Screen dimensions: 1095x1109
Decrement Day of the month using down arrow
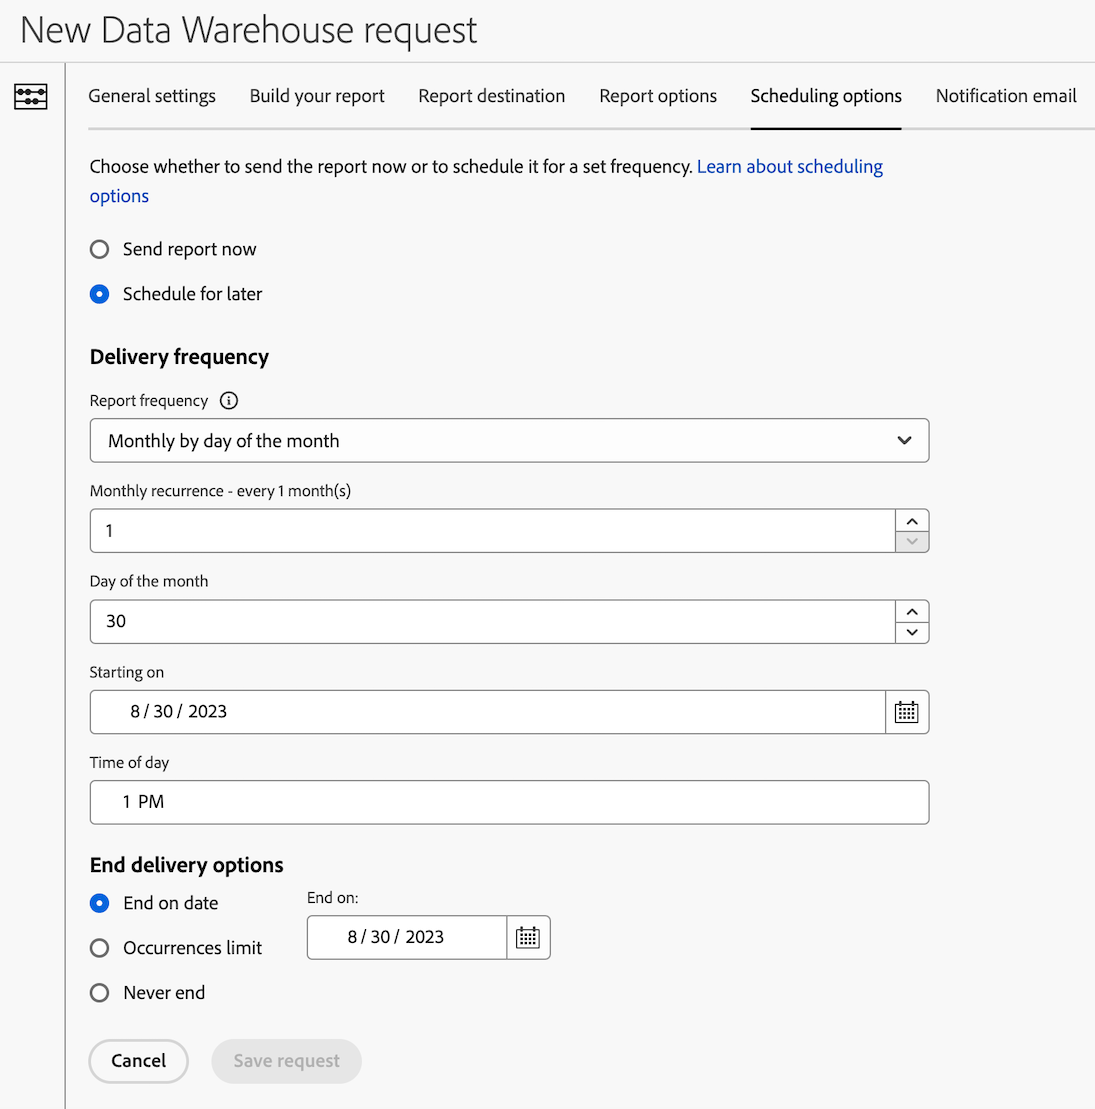tap(911, 632)
